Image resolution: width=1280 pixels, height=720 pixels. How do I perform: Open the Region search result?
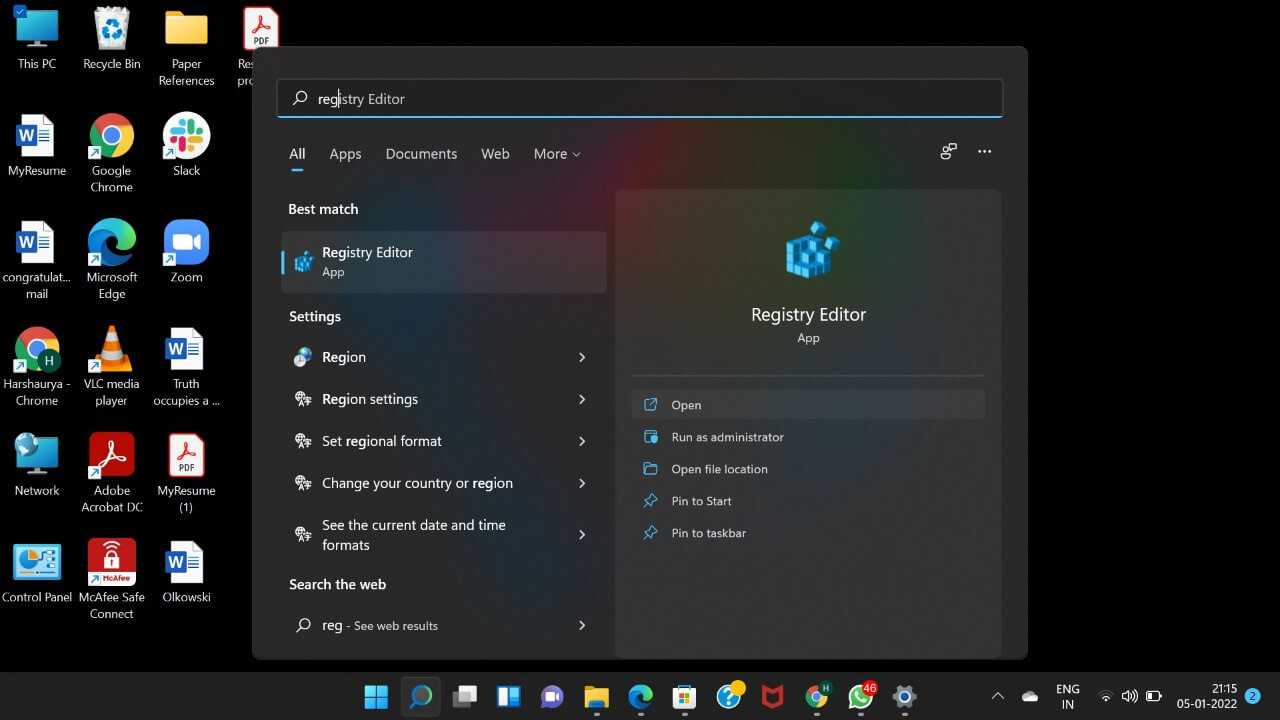(x=444, y=357)
